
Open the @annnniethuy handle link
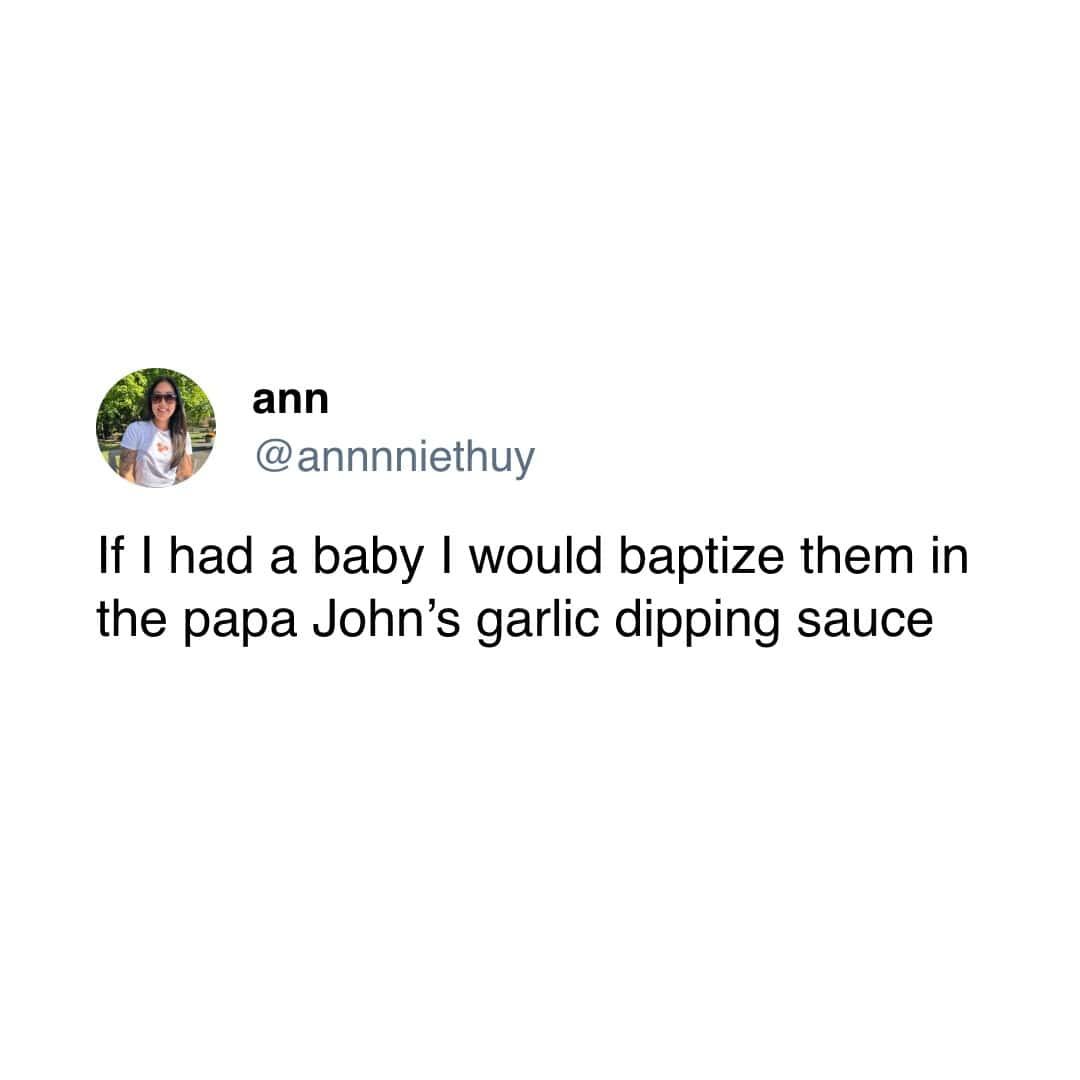395,457
